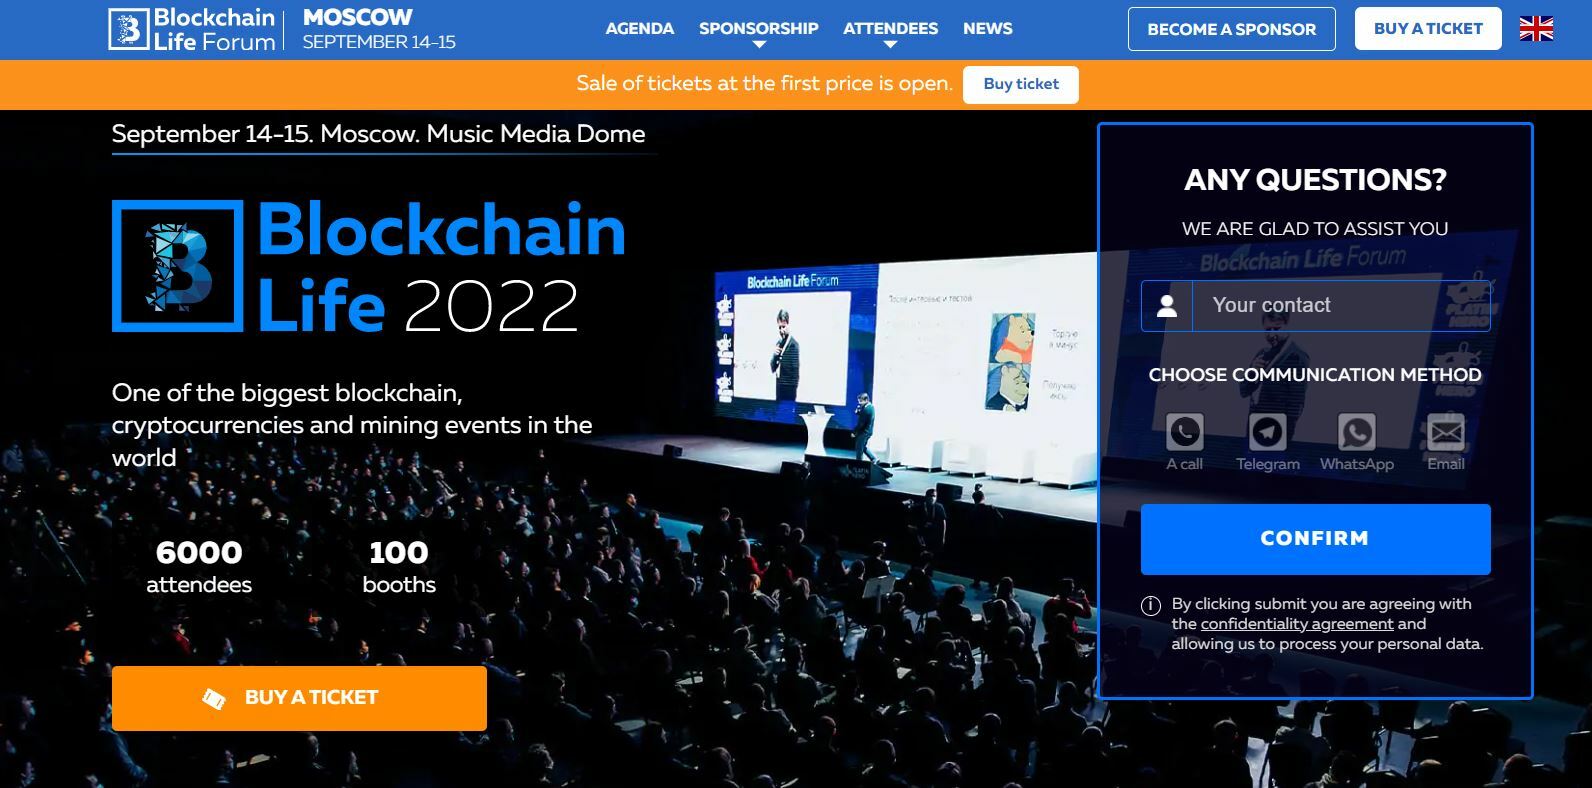Click Become a Sponsor button

1232,29
